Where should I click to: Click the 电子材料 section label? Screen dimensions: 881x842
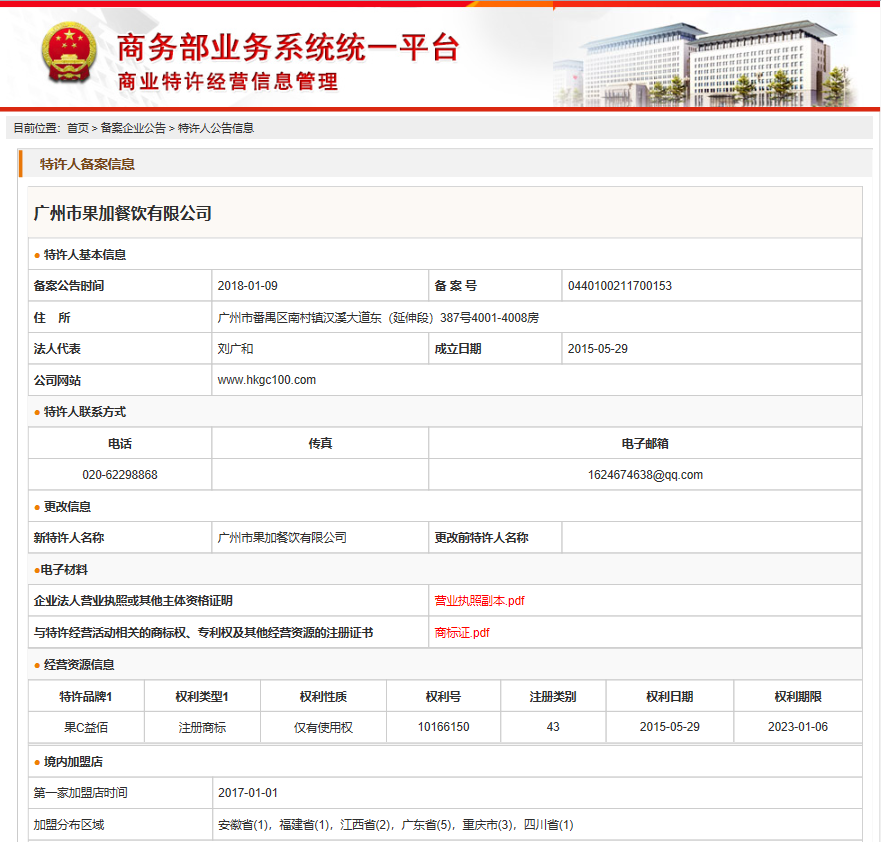click(64, 570)
